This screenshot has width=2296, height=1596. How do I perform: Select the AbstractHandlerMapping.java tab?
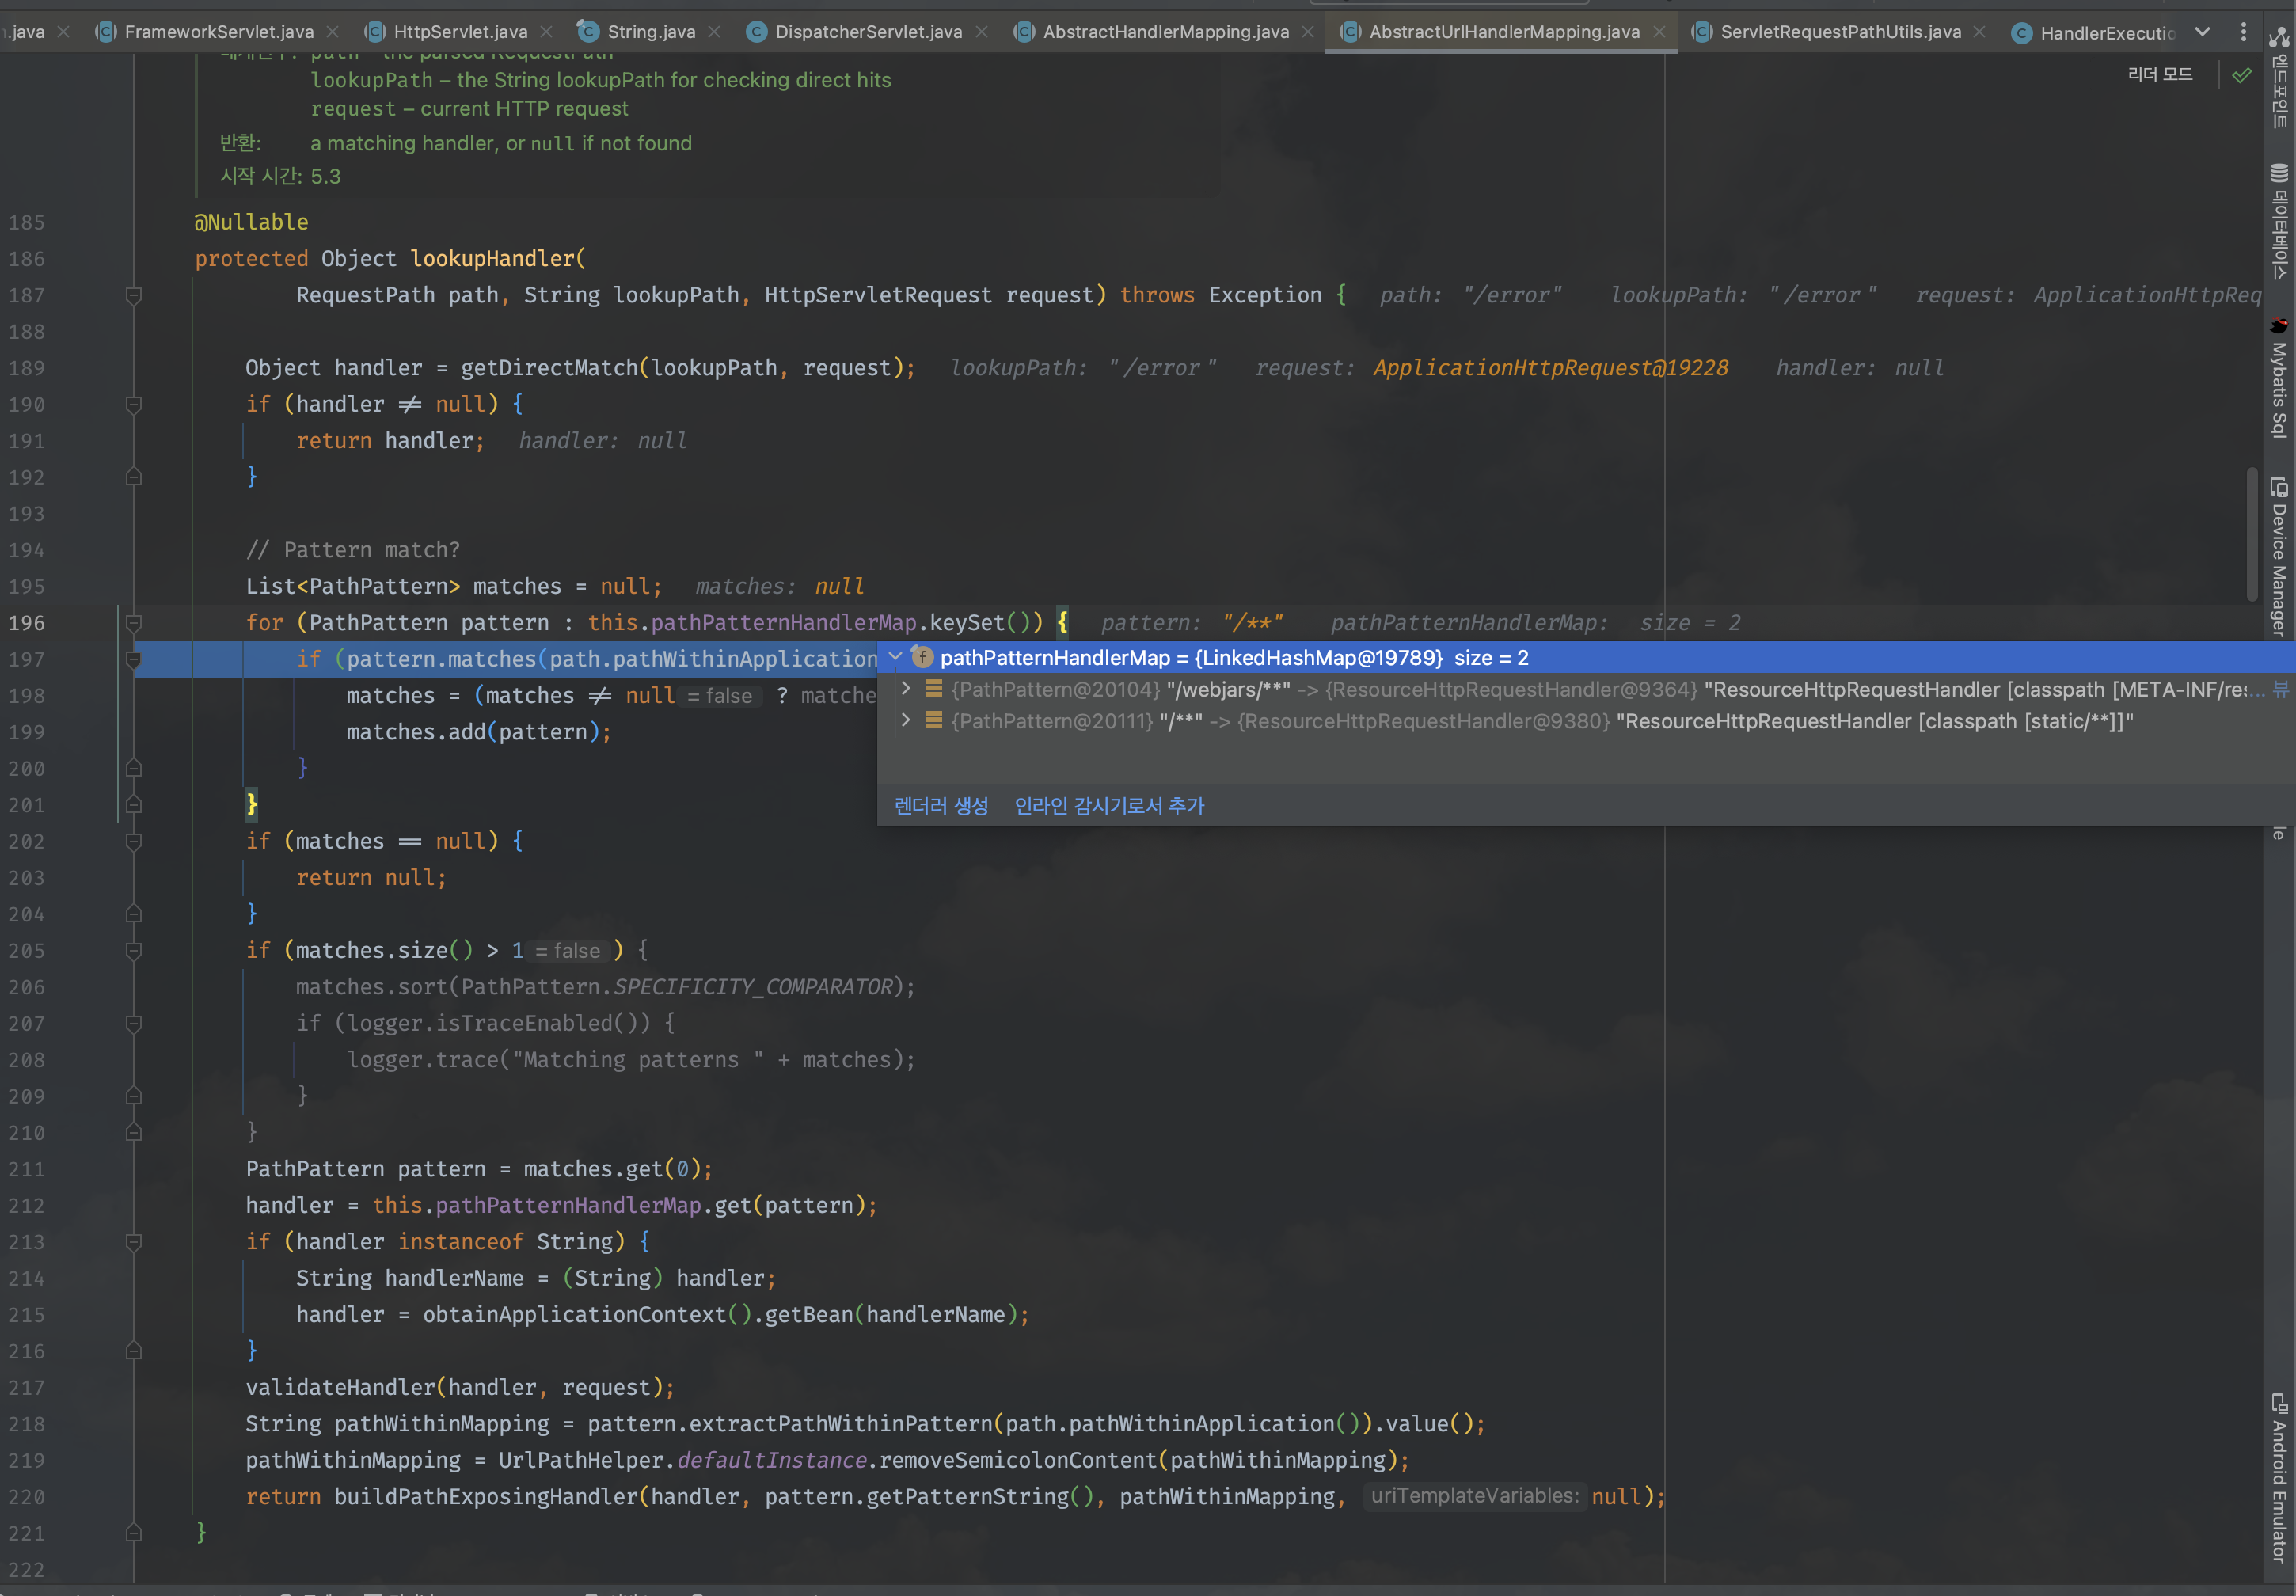tap(1165, 32)
